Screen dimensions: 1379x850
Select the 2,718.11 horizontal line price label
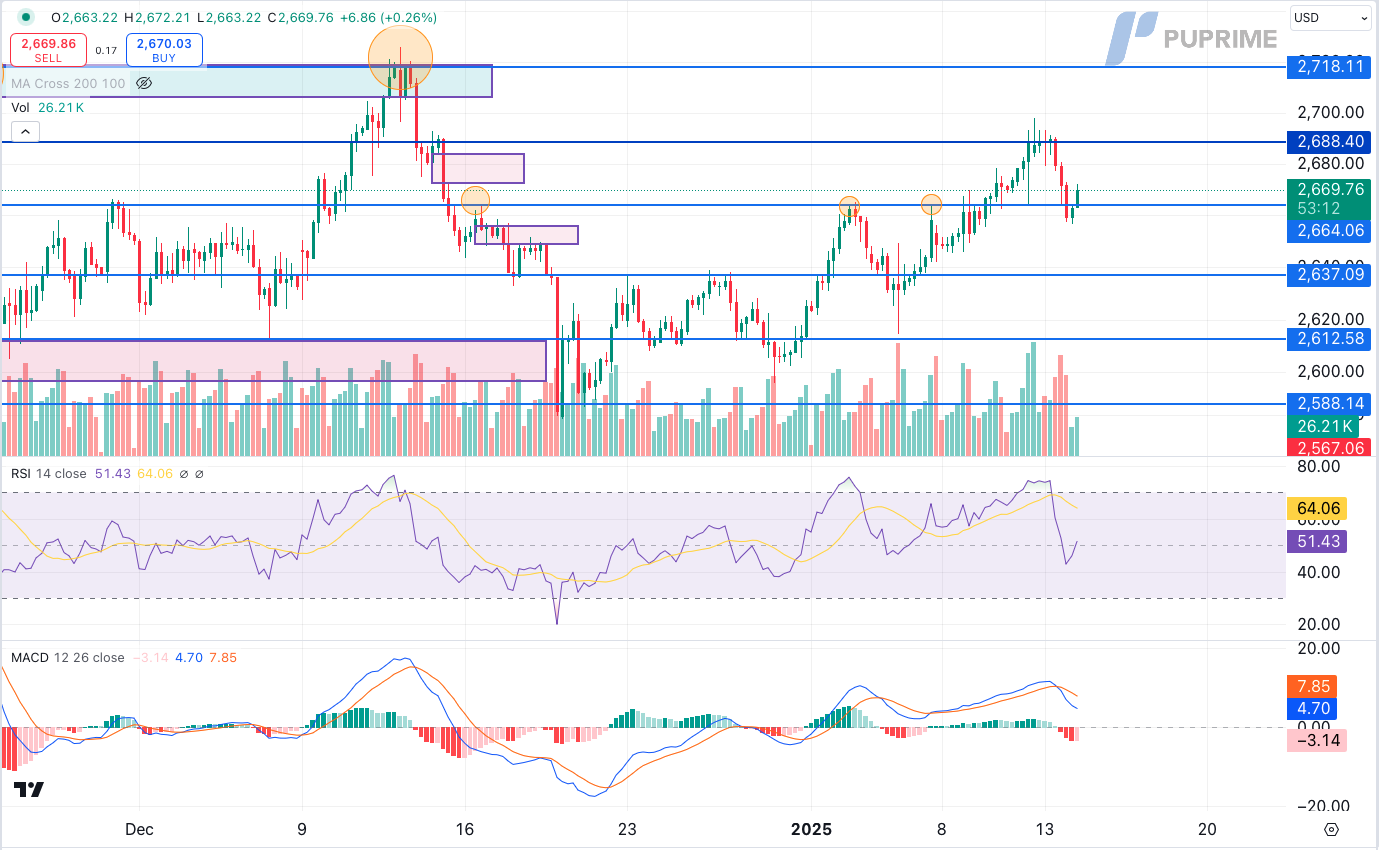pos(1329,67)
